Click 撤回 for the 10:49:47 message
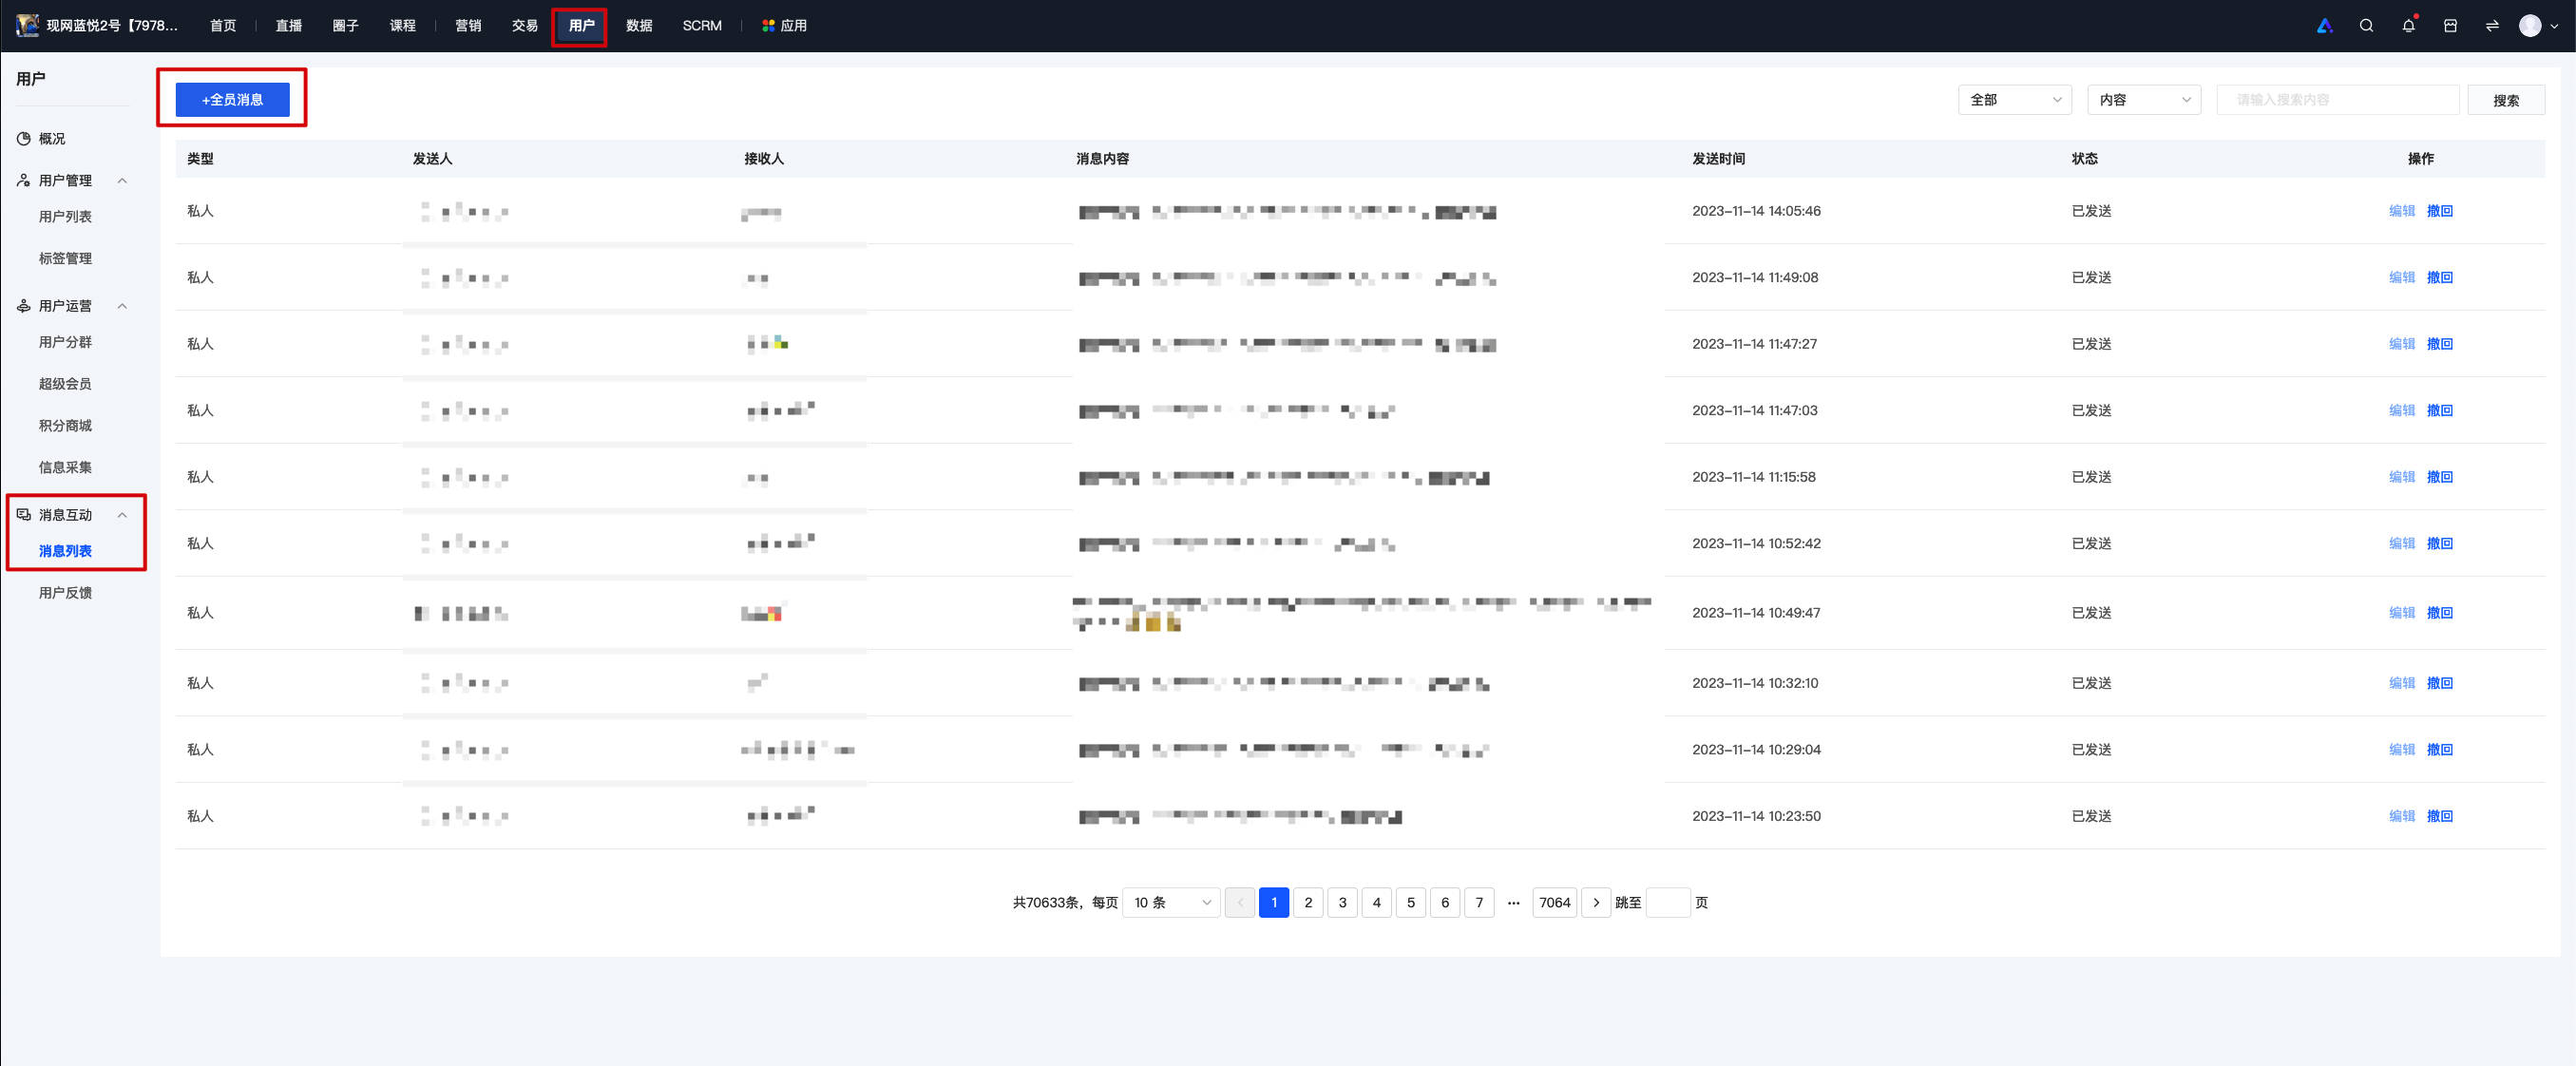Image resolution: width=2576 pixels, height=1066 pixels. (x=2440, y=613)
